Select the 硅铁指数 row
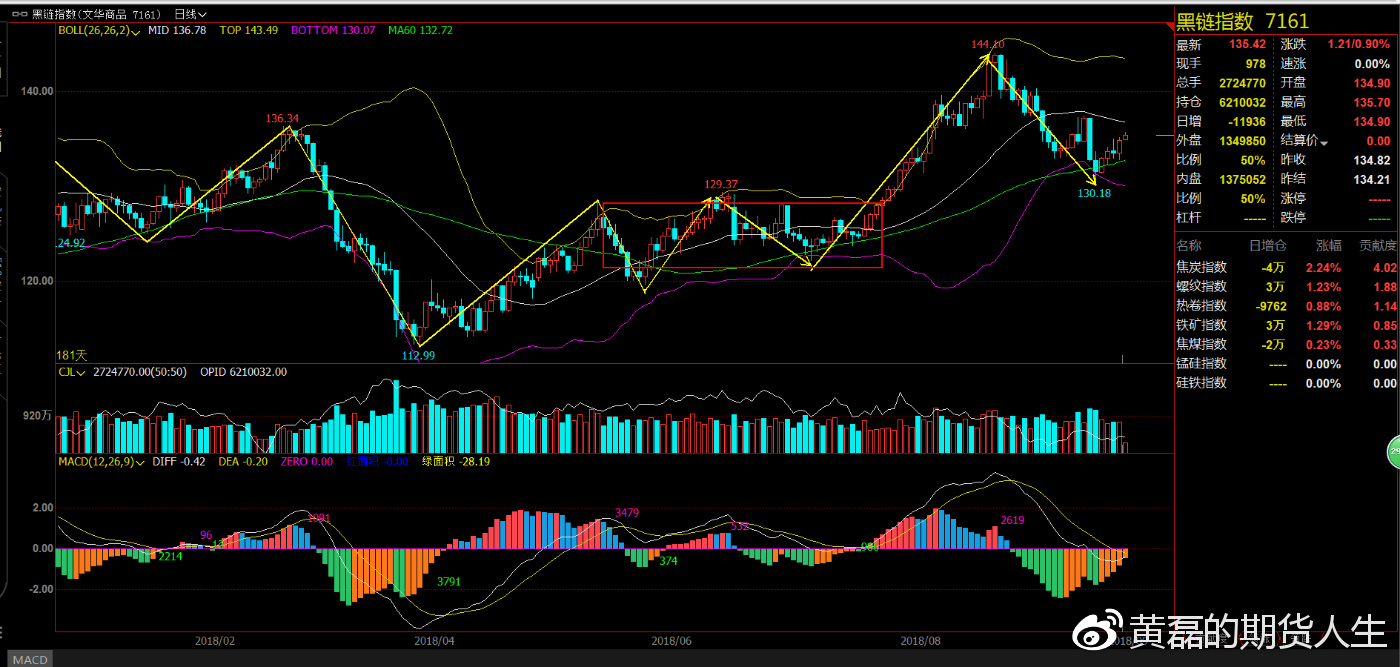This screenshot has width=1400, height=667. point(1287,383)
